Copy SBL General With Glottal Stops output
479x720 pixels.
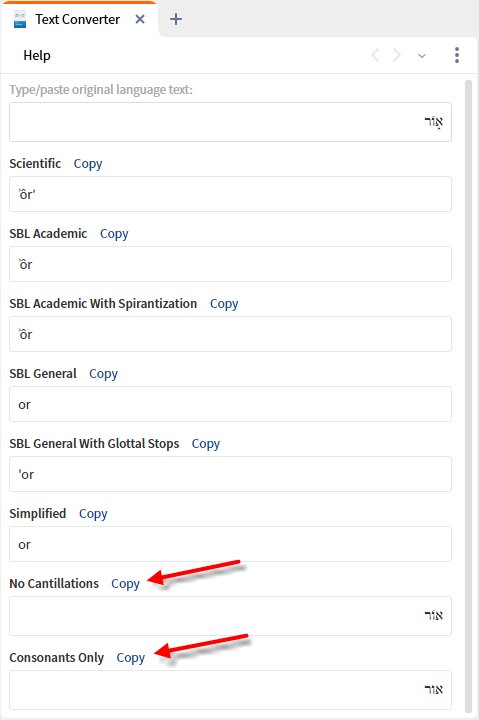coord(205,444)
